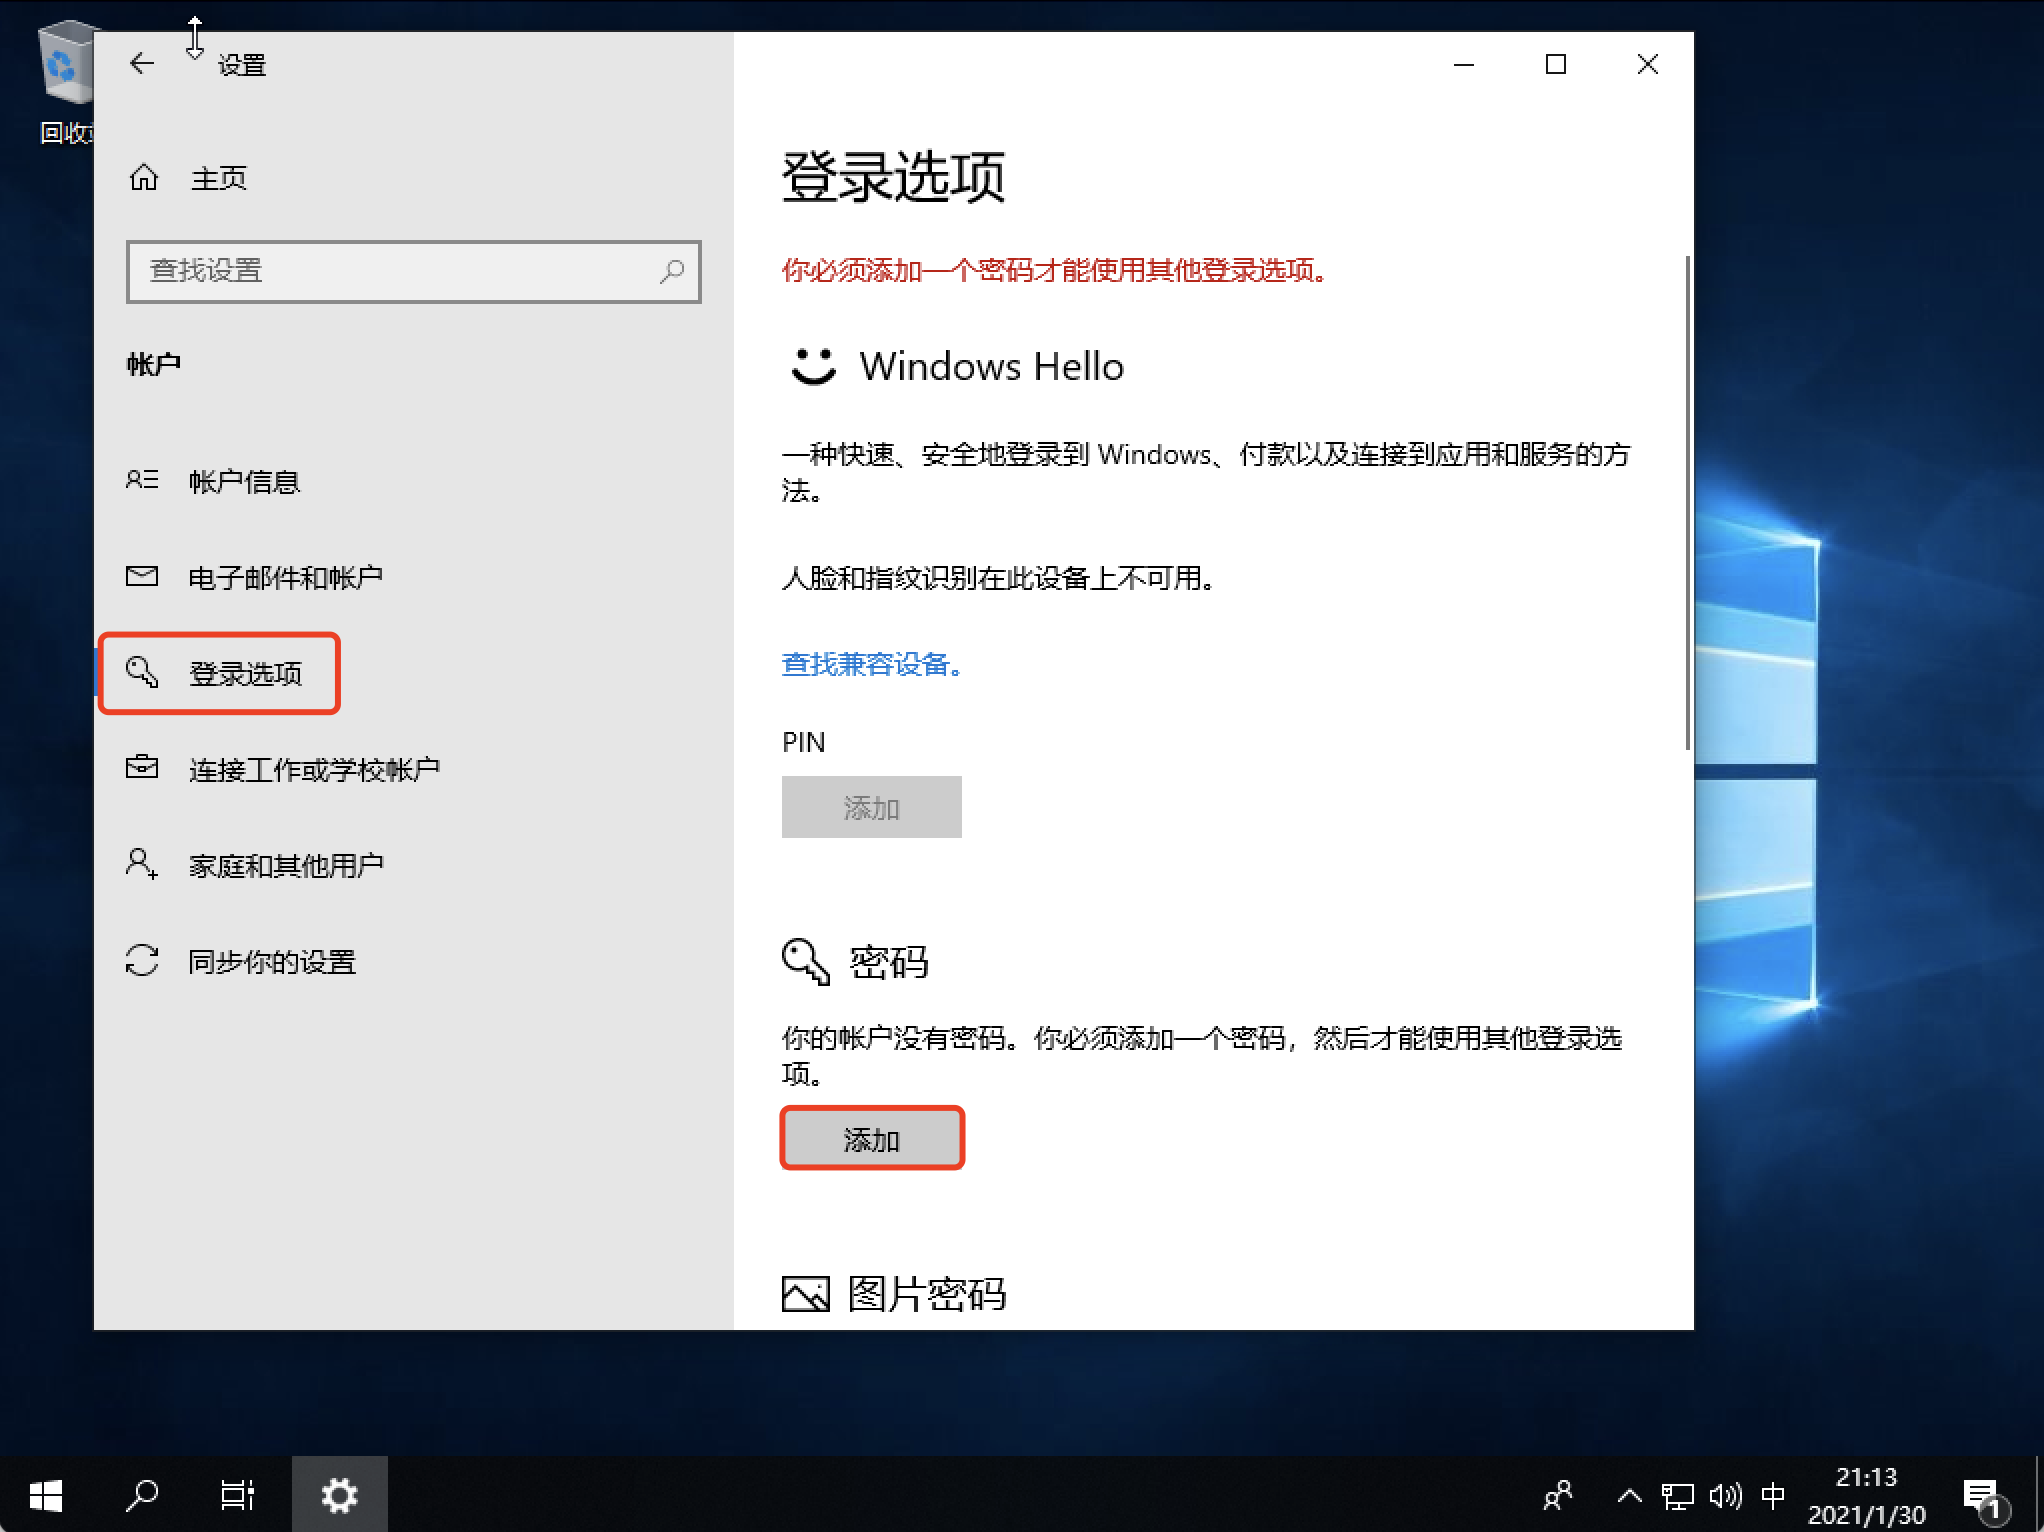Open the volume speaker tray icon
Viewport: 2044px width, 1532px height.
[1725, 1496]
